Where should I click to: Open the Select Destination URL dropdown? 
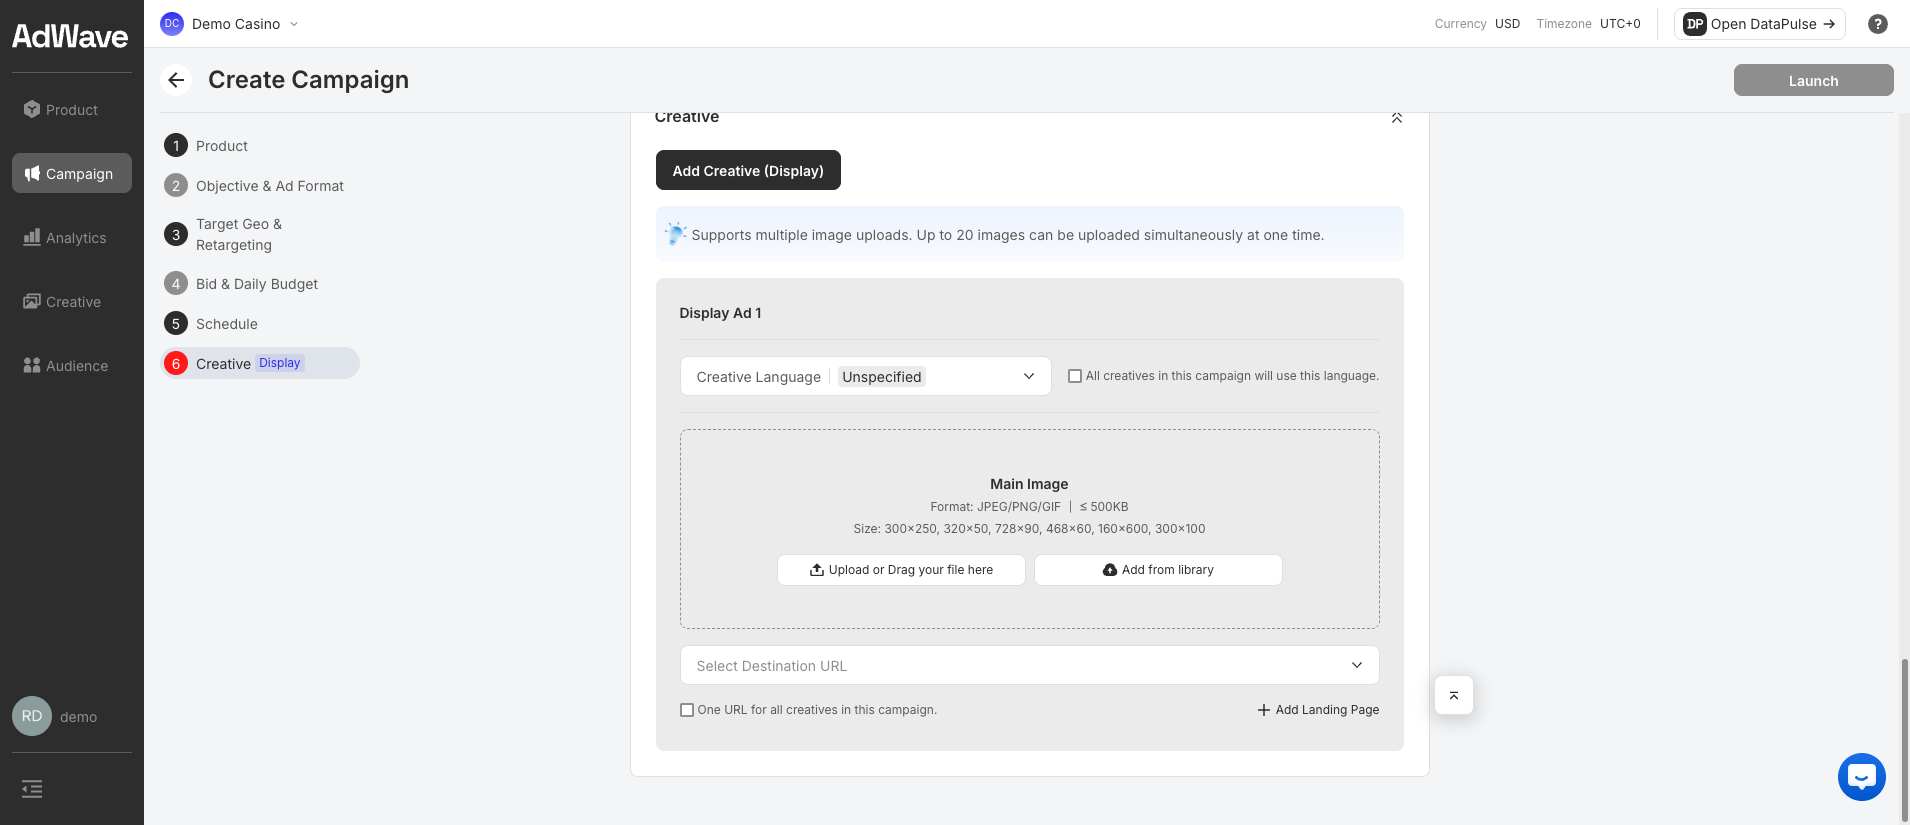coord(1029,665)
